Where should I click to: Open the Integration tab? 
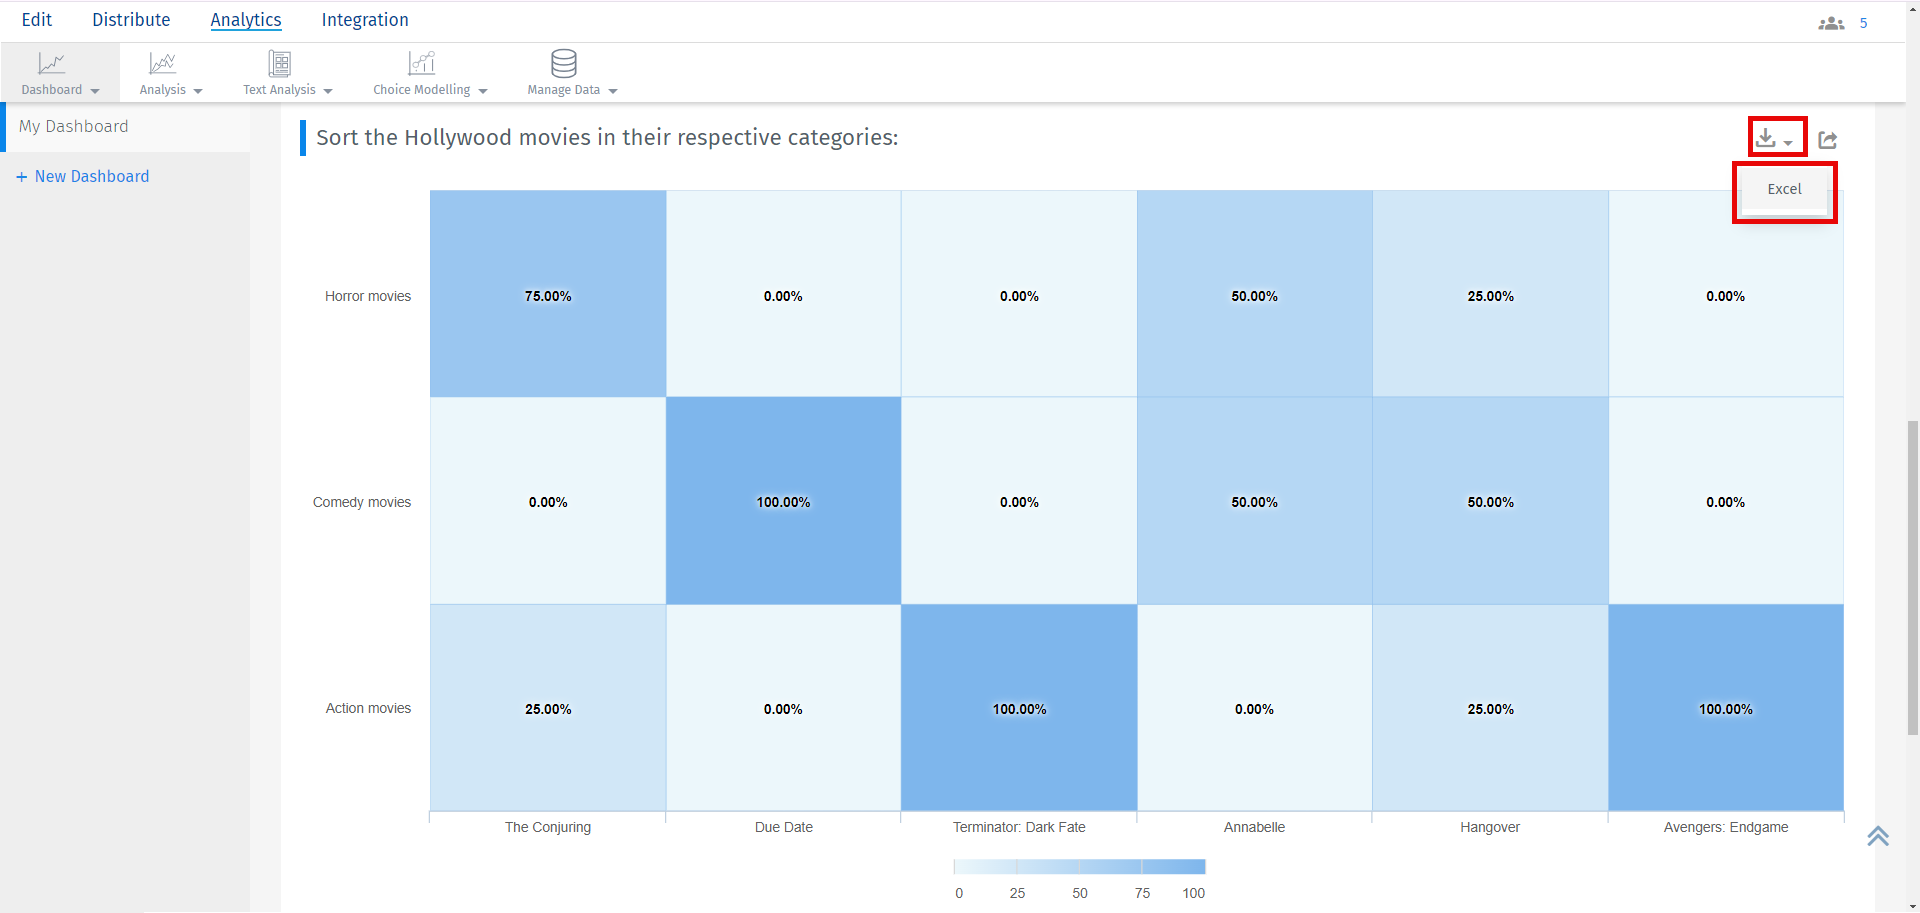coord(364,20)
